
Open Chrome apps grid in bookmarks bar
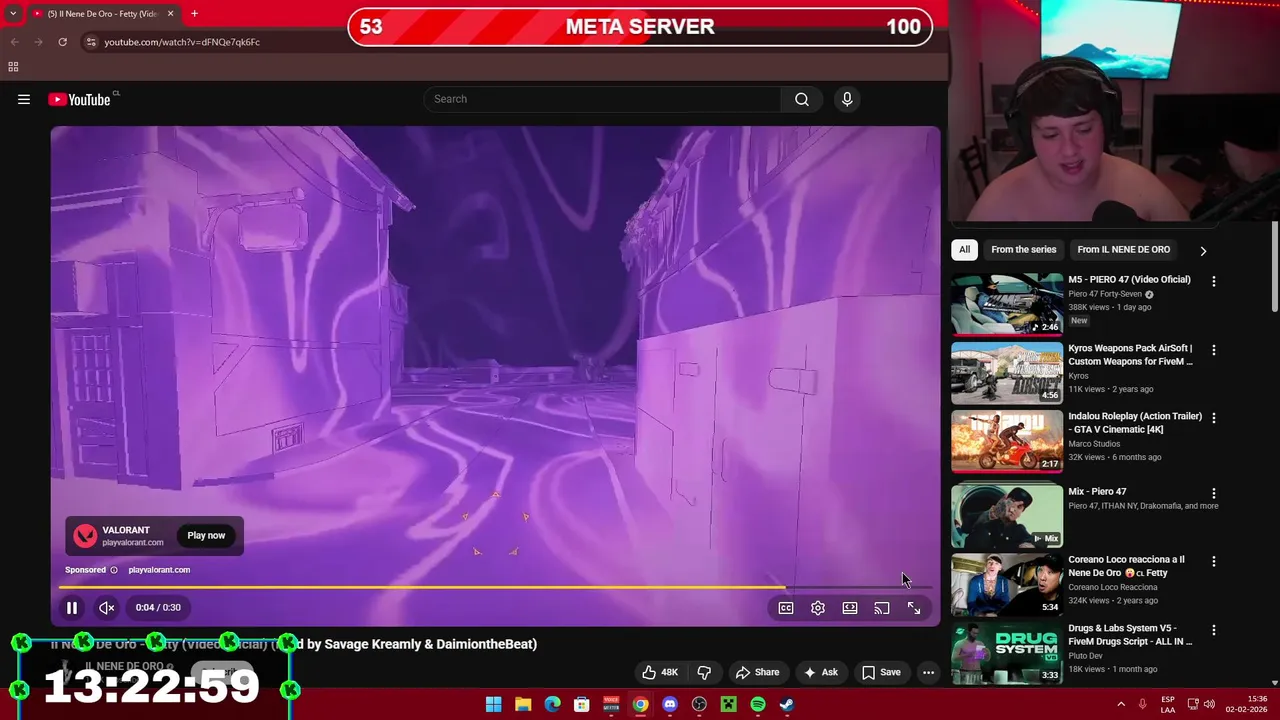pos(13,67)
